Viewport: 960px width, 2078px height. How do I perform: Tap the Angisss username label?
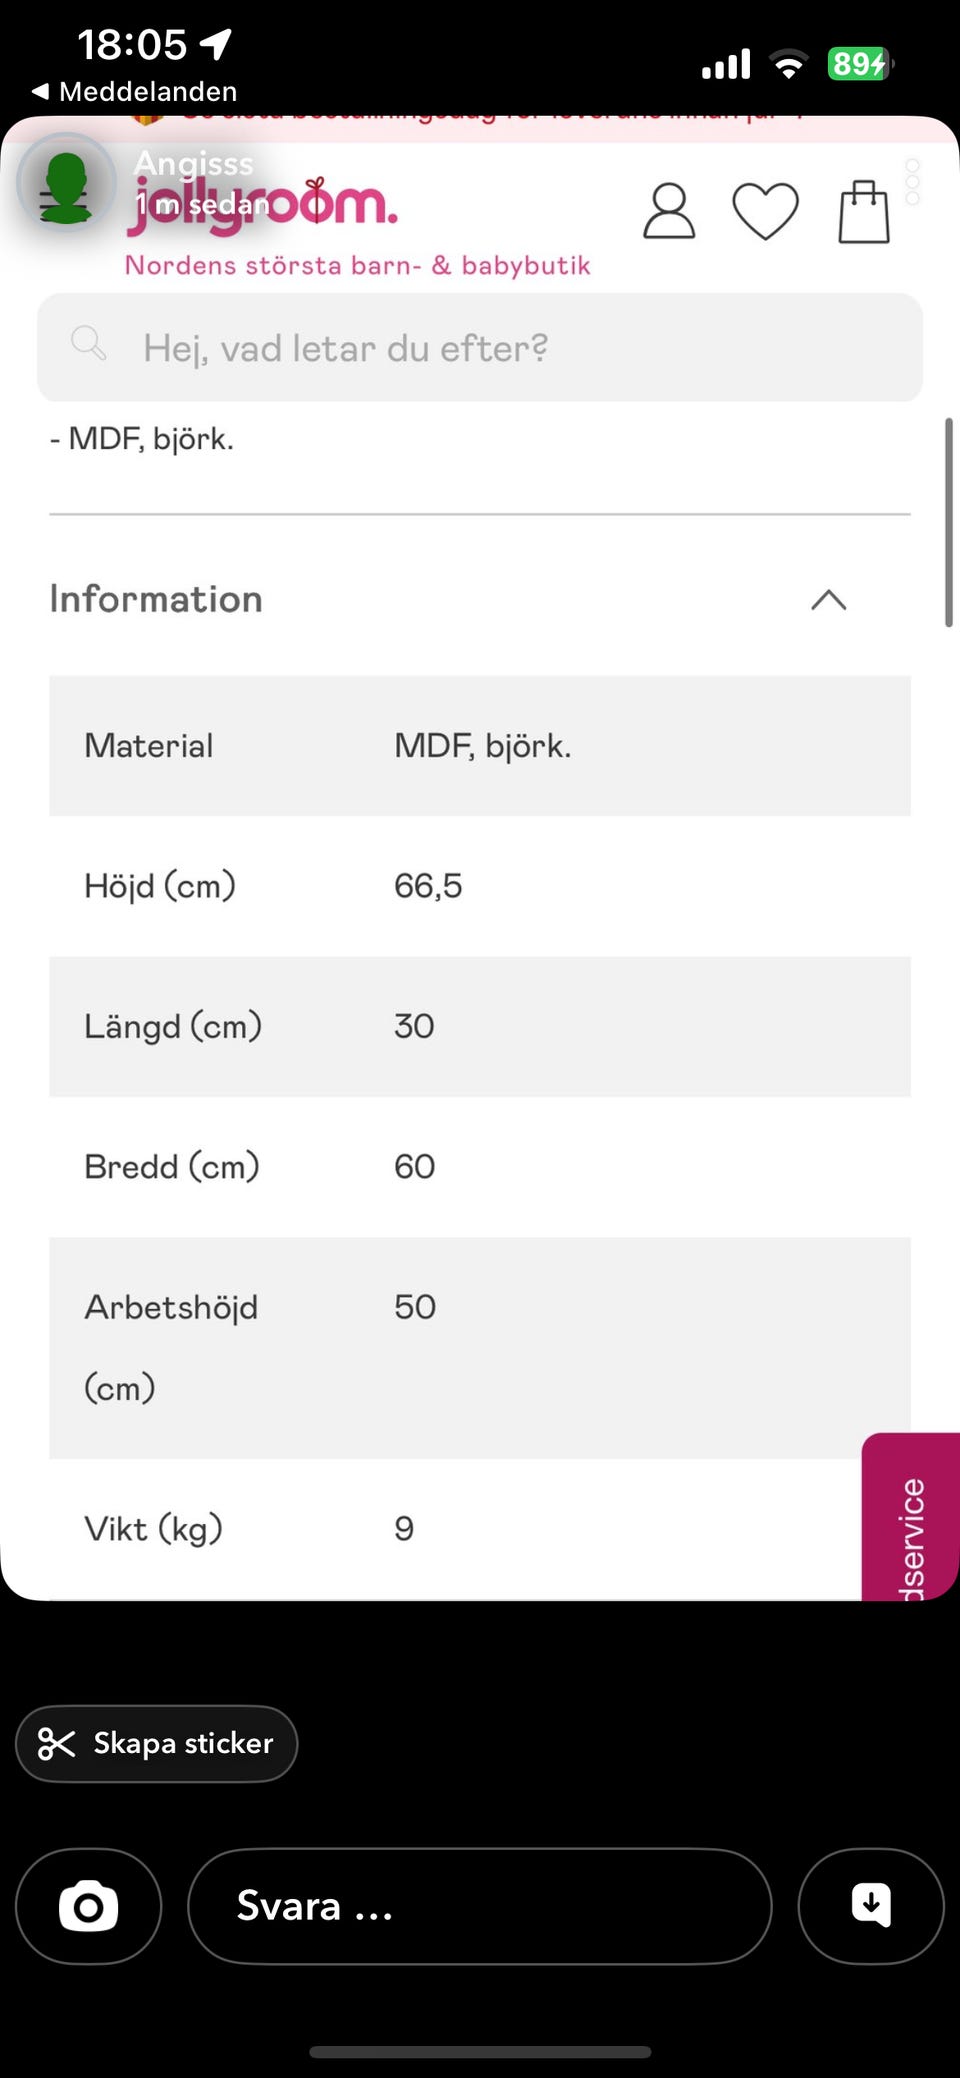click(194, 162)
